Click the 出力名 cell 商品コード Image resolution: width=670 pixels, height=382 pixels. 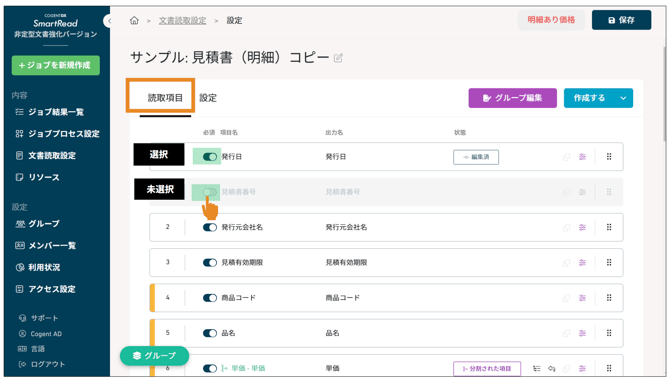[x=342, y=298]
